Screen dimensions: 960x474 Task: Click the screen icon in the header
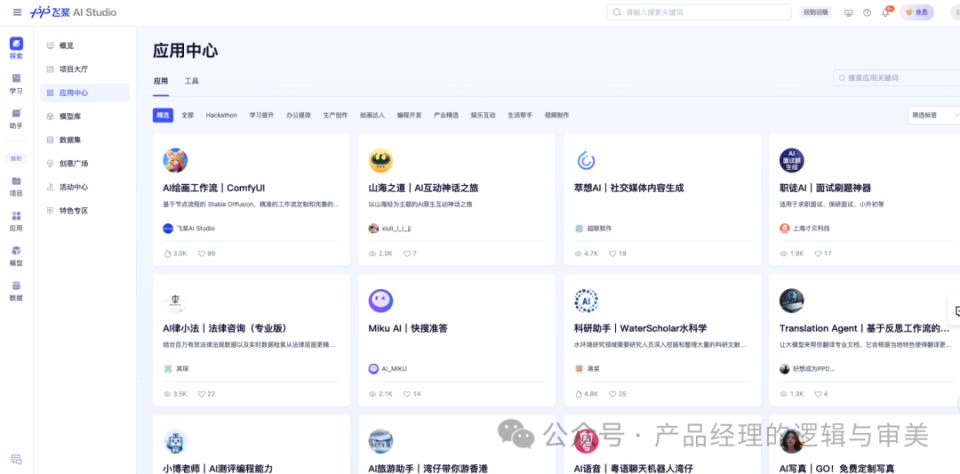(x=849, y=12)
